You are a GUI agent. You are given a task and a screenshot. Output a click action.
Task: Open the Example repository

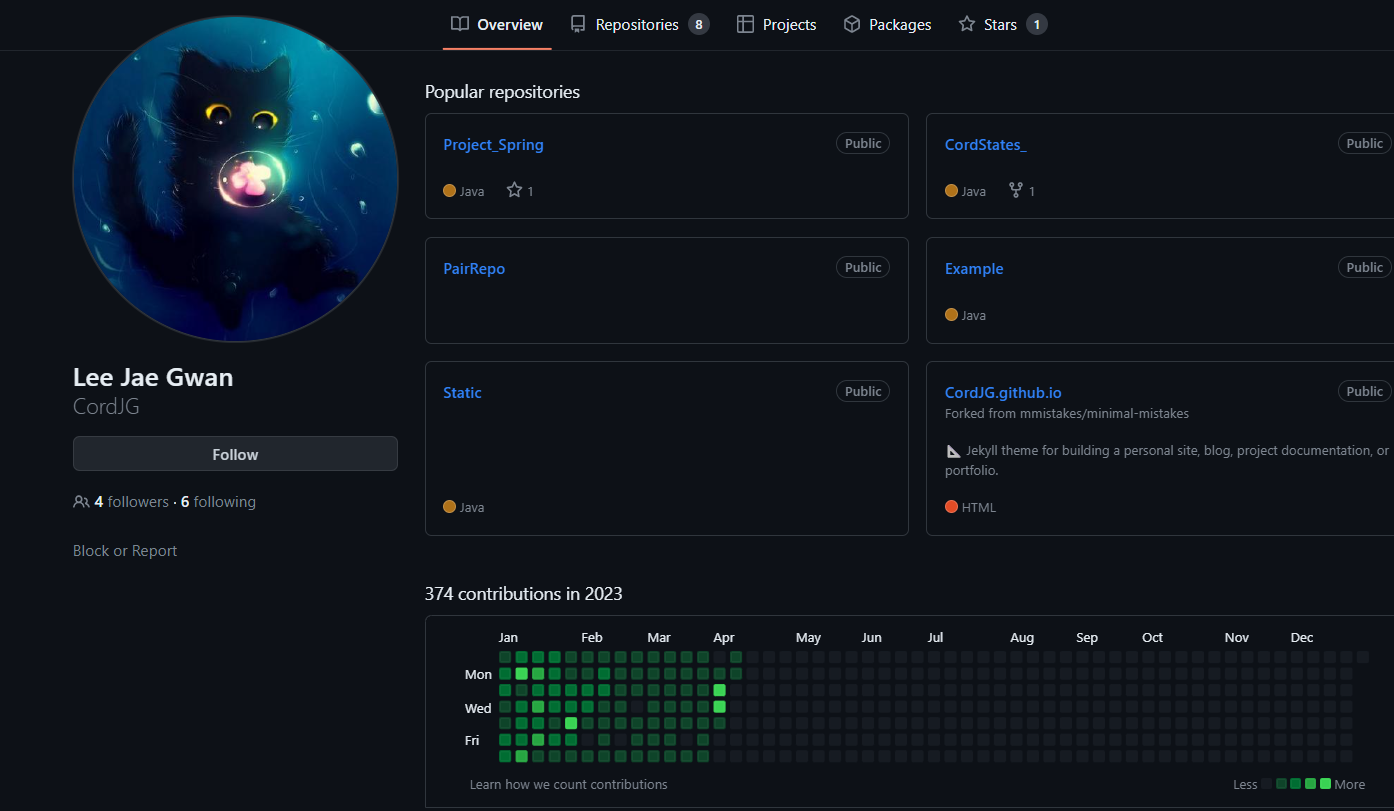[x=974, y=269]
